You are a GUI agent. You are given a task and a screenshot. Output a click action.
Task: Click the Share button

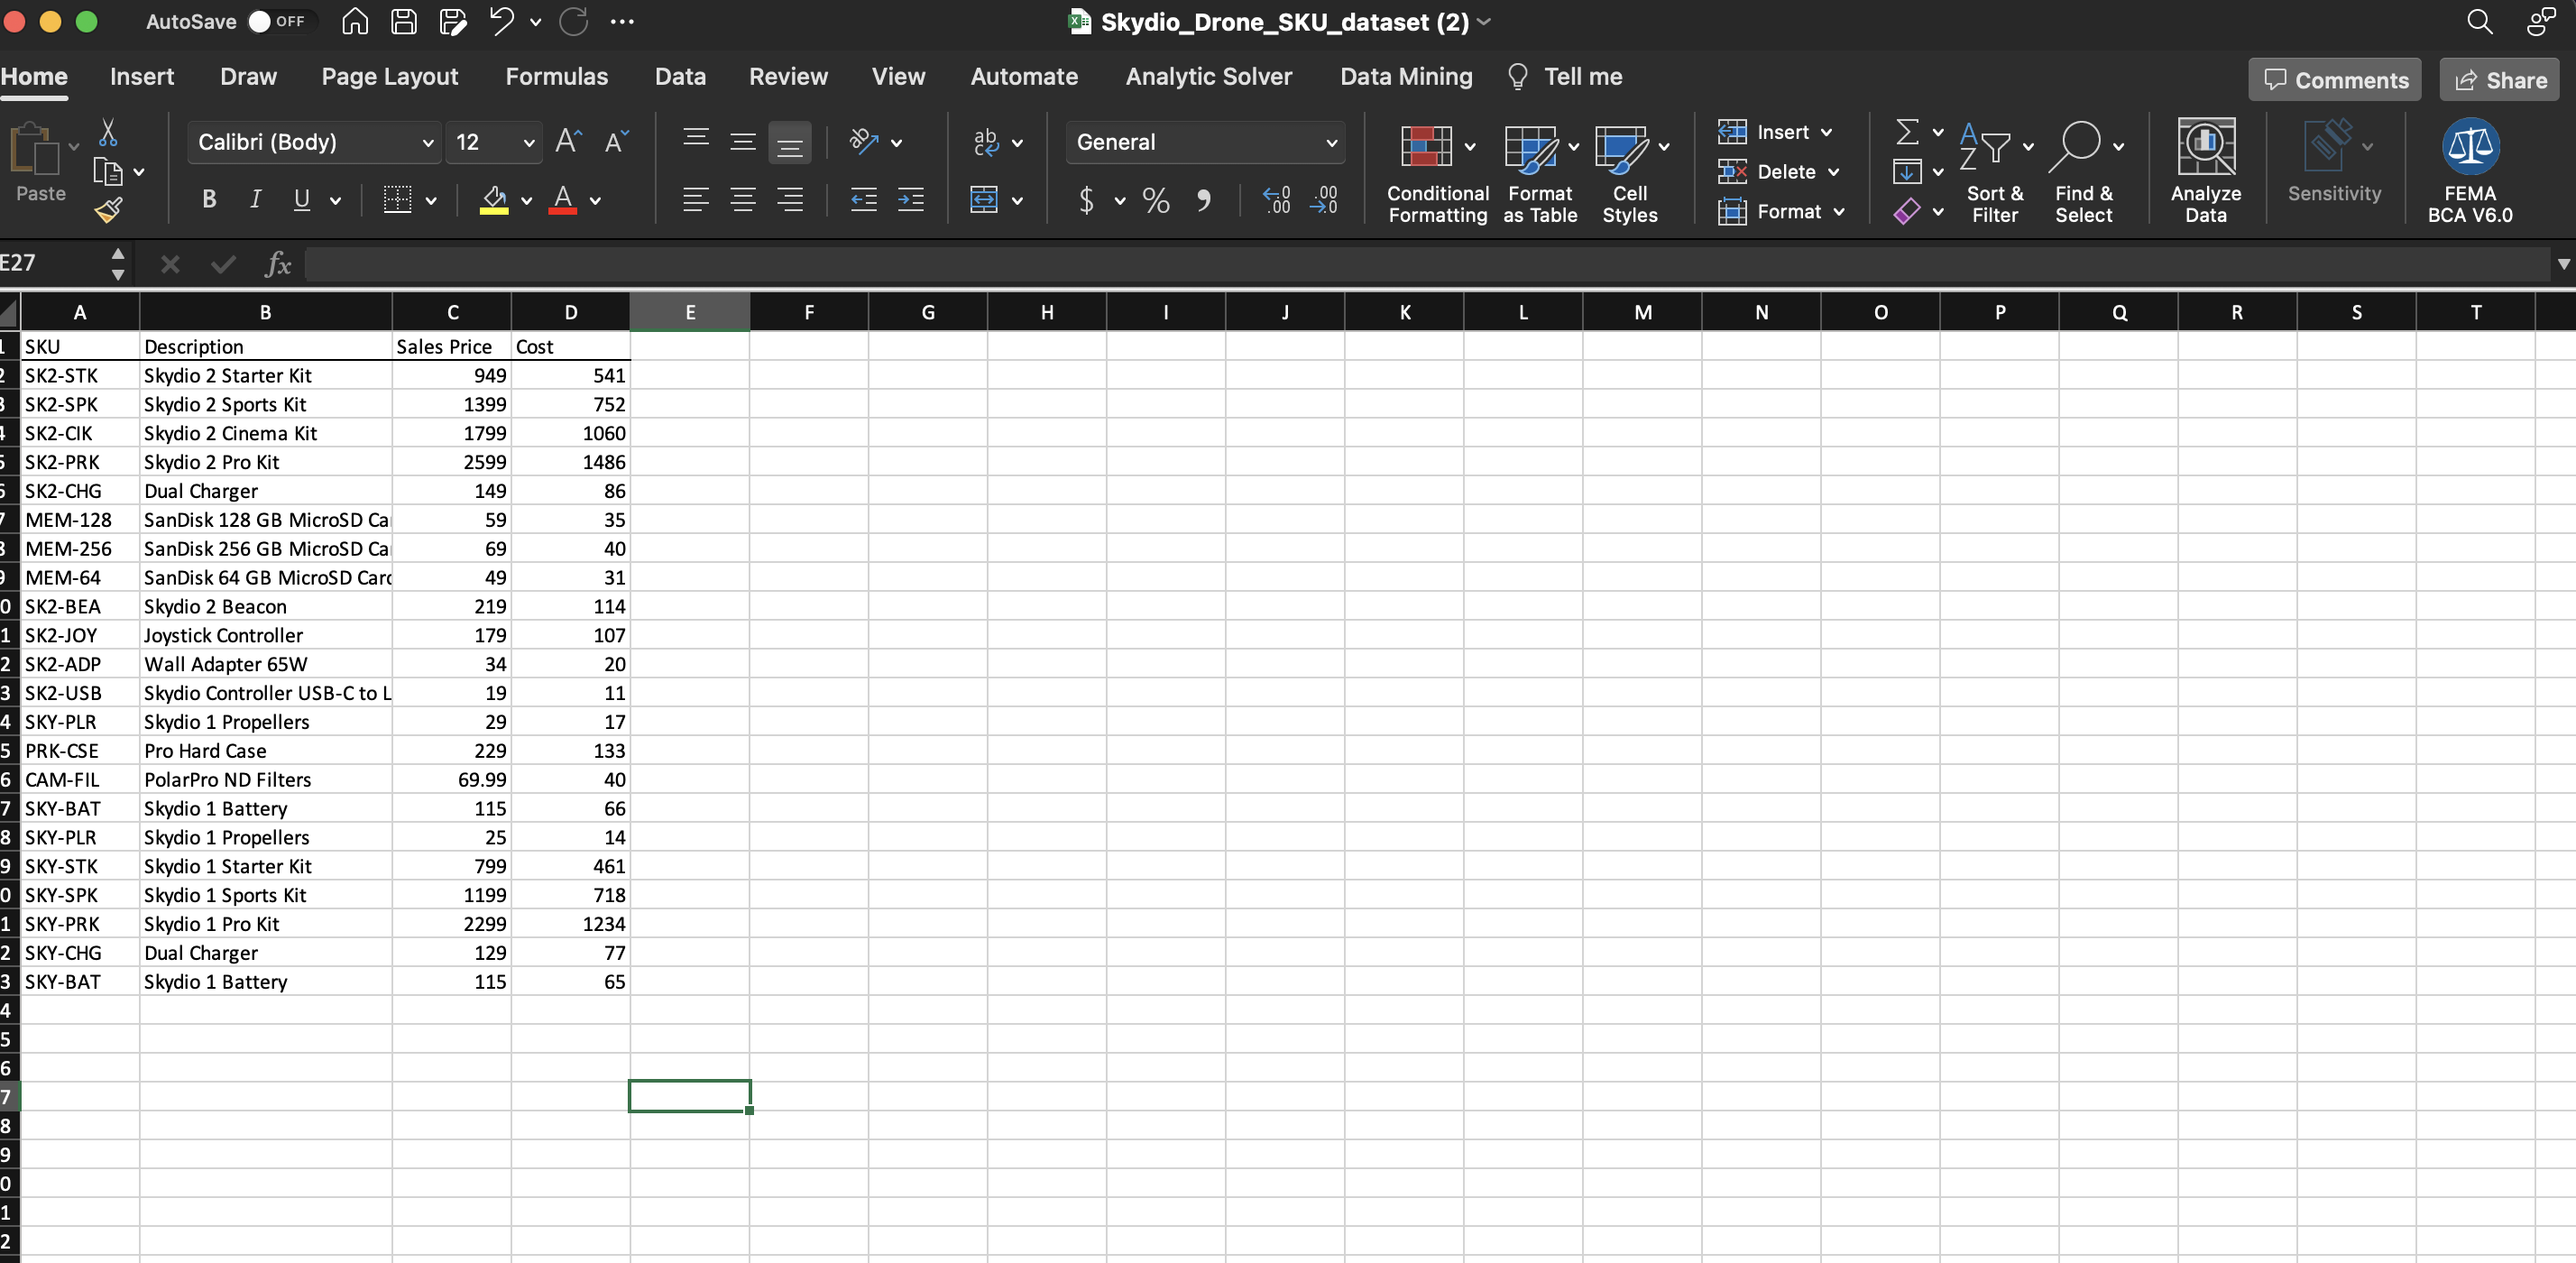2499,80
